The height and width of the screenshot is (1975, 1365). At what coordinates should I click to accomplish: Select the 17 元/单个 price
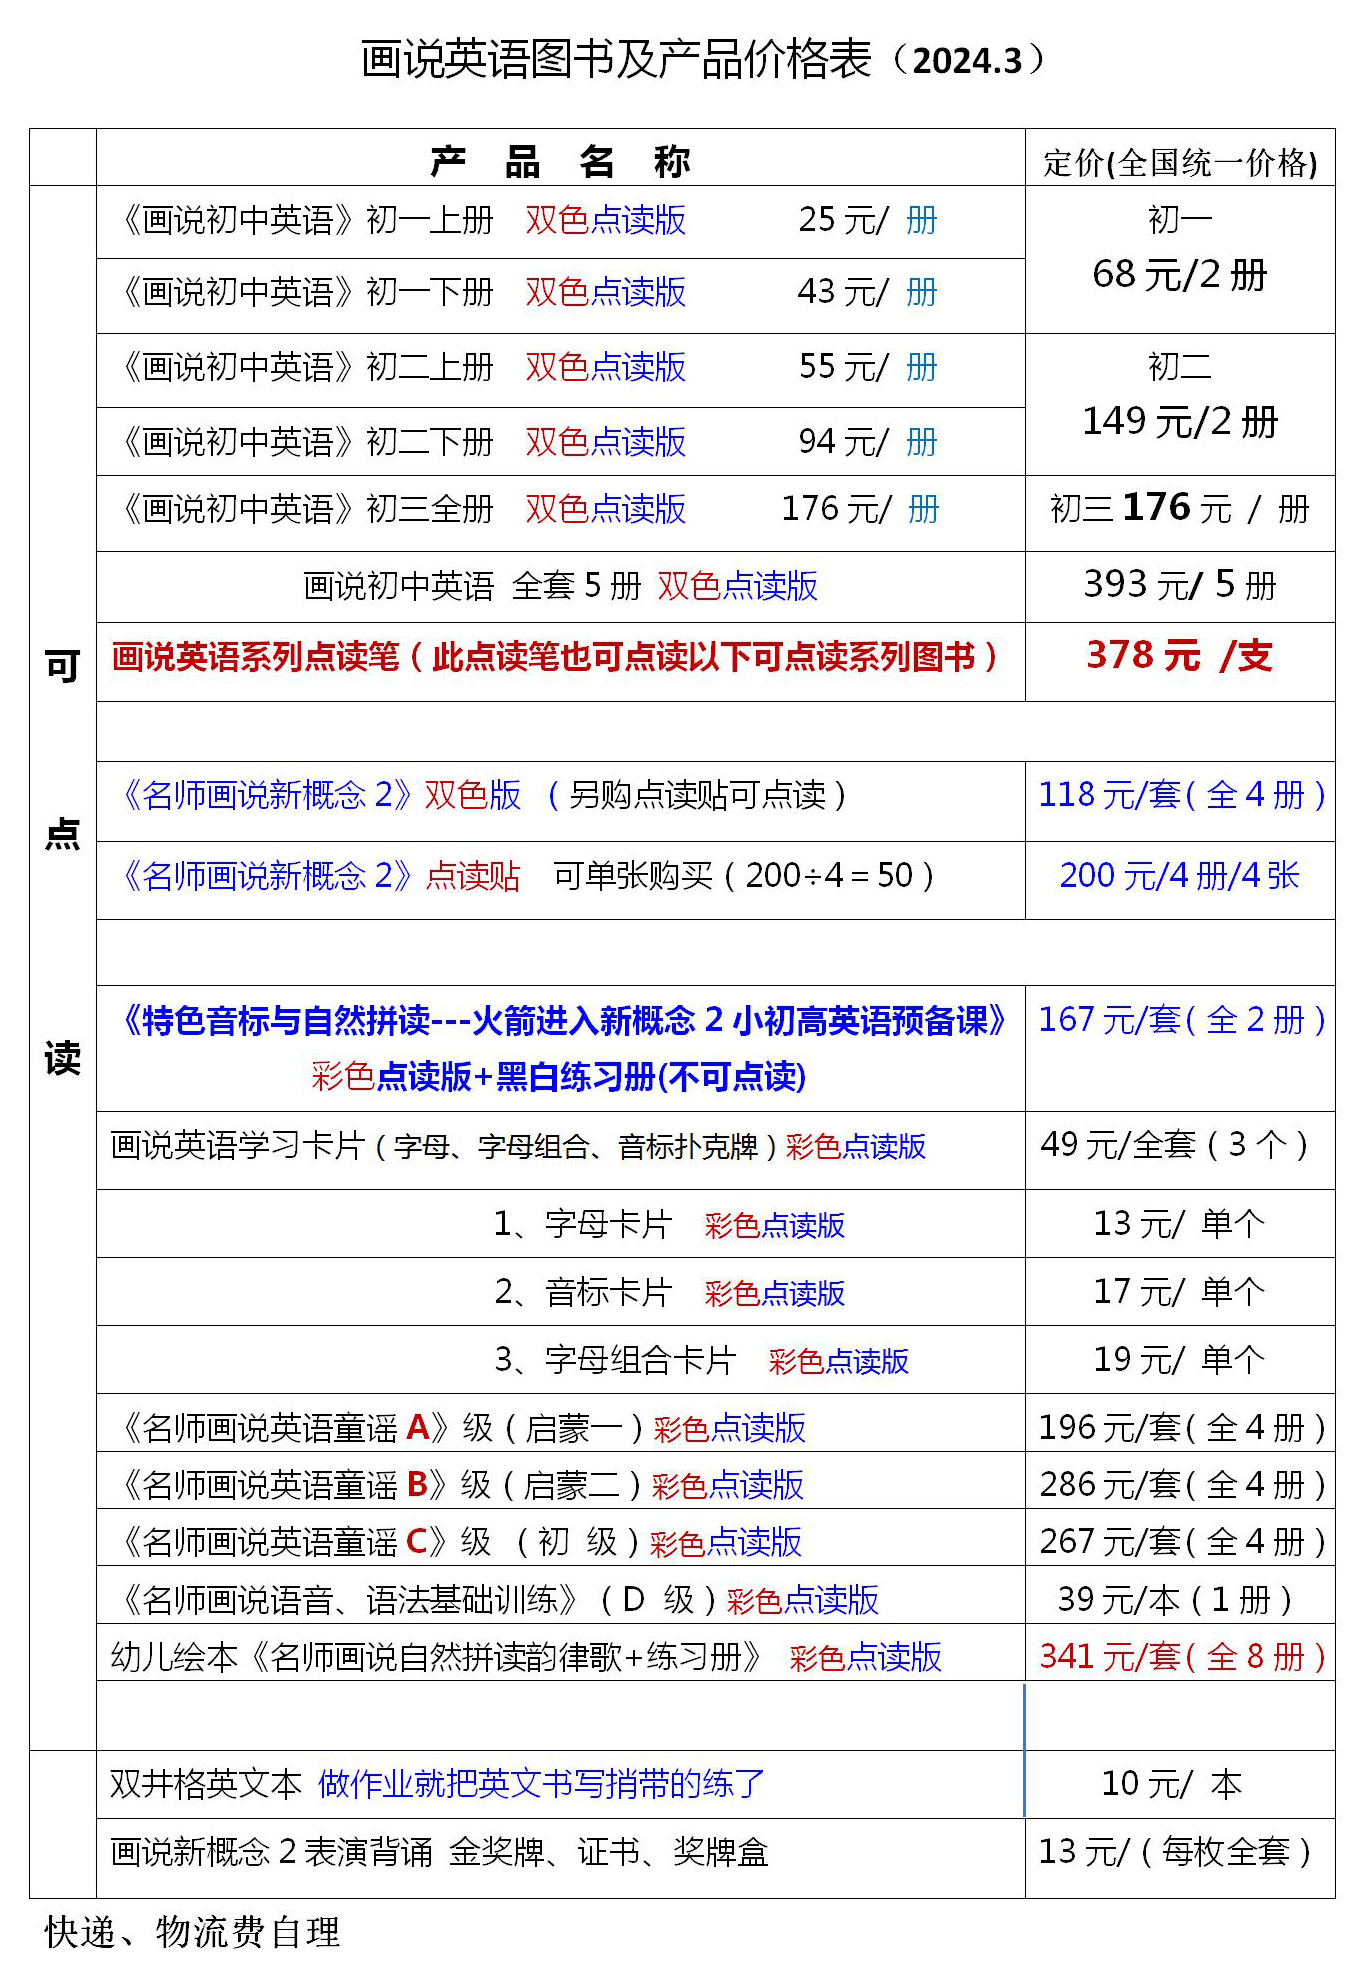tap(1180, 1291)
